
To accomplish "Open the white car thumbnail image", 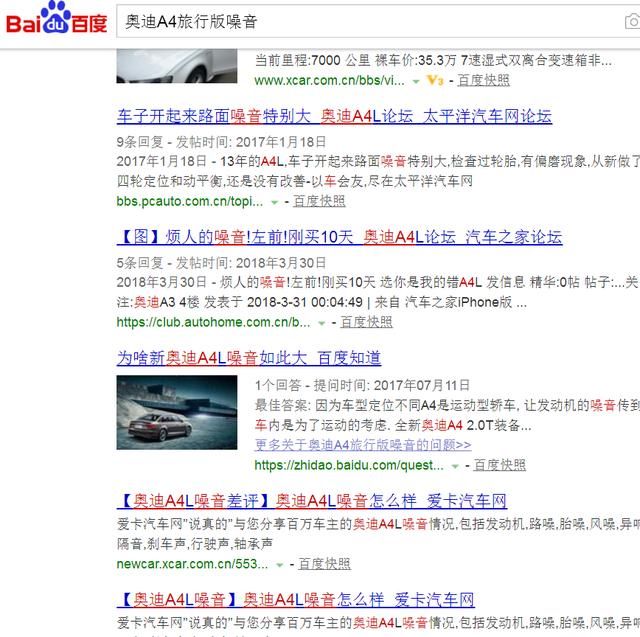I will pos(177,66).
